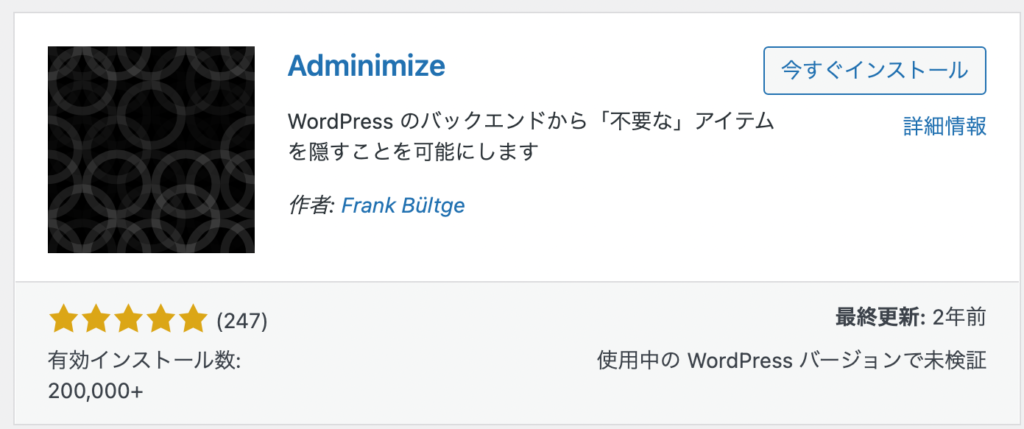Click the 200,000+ installs number
Image resolution: width=1024 pixels, height=429 pixels.
tap(96, 390)
